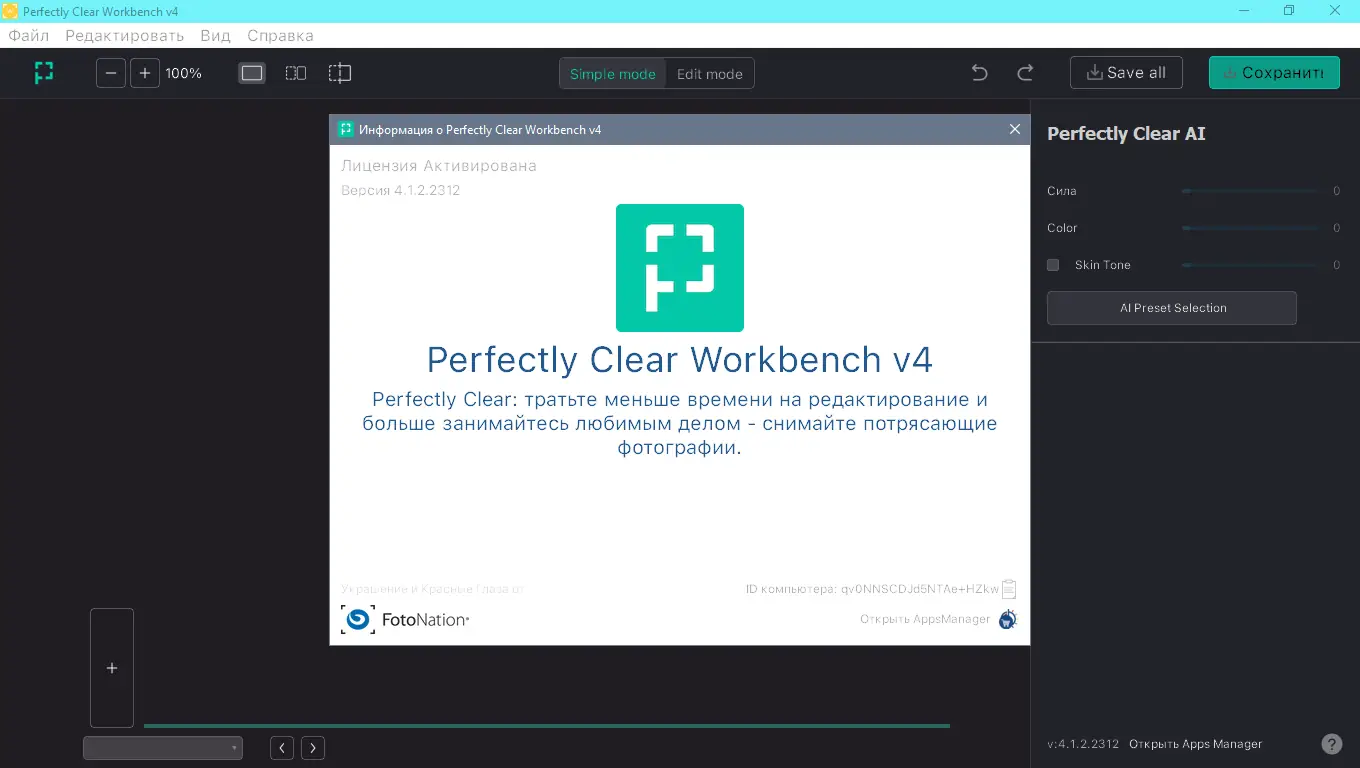Zoom in with the plus button
The image size is (1360, 768).
145,73
